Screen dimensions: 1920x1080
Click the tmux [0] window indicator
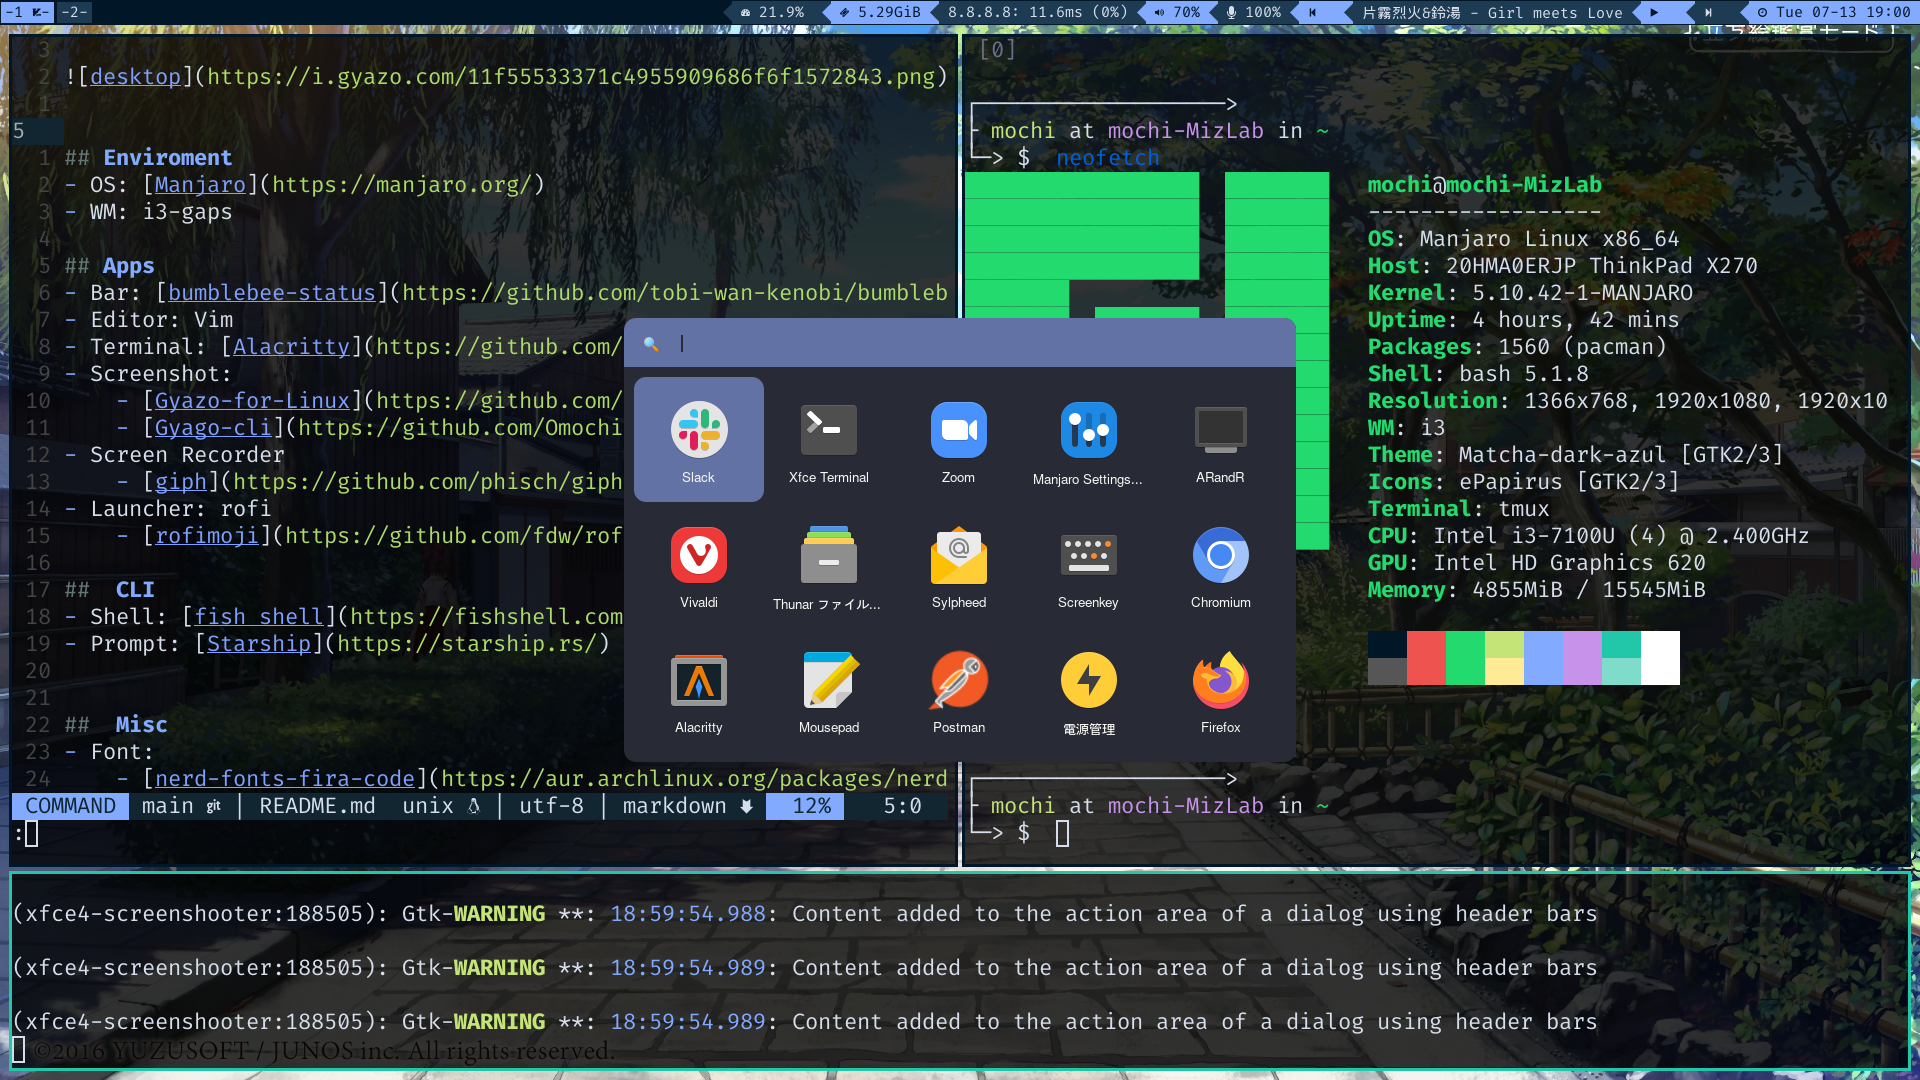[997, 49]
